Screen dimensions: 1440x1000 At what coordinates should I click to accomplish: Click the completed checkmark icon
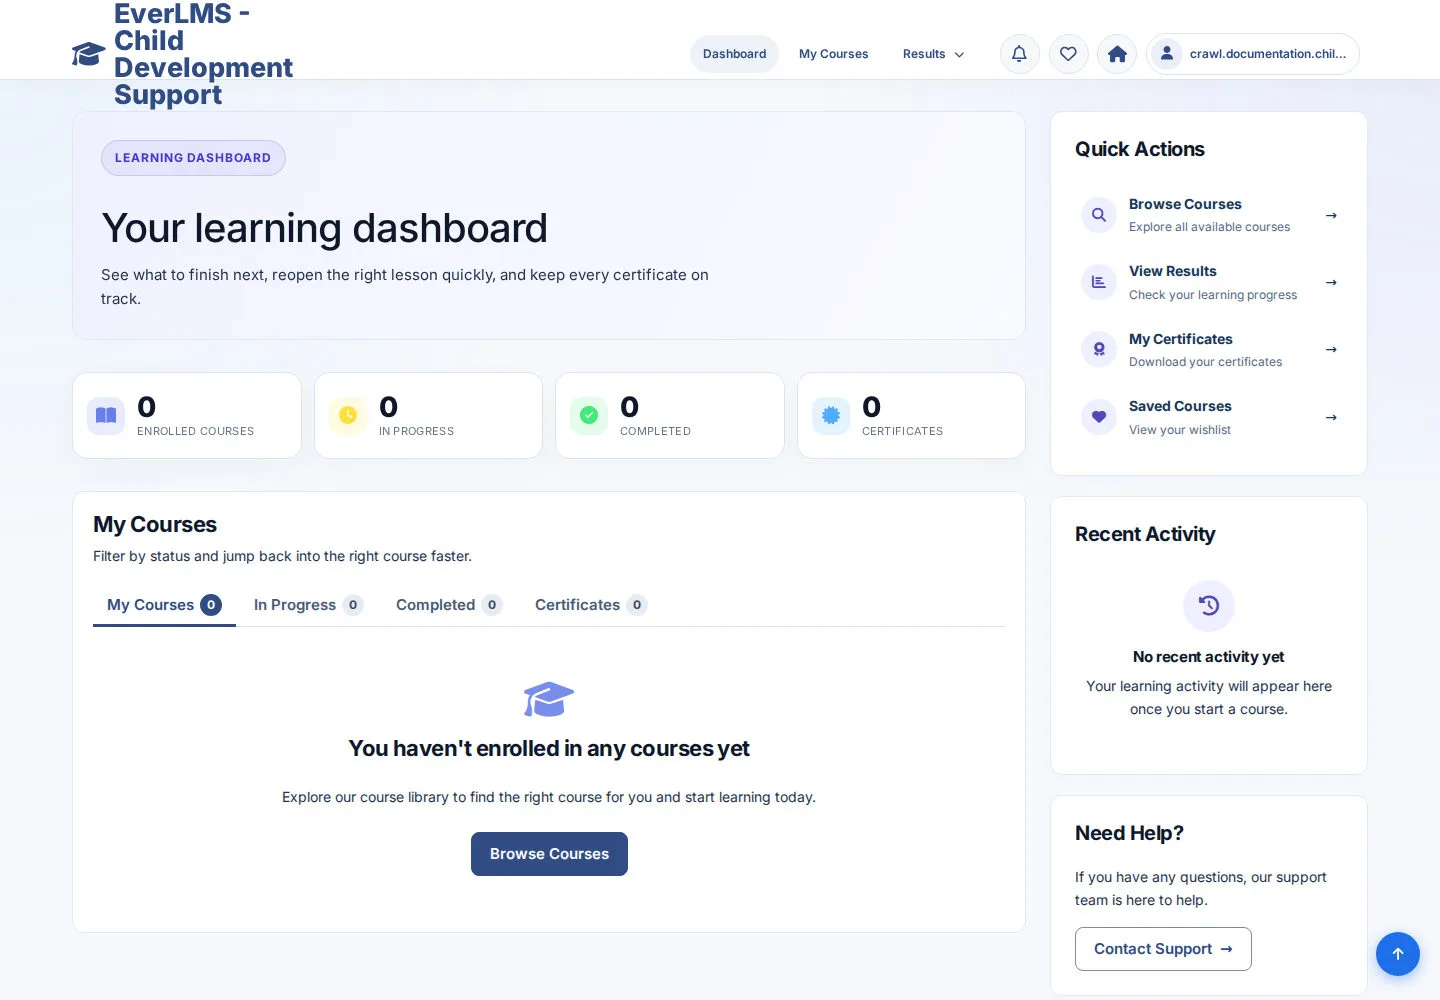tap(589, 415)
